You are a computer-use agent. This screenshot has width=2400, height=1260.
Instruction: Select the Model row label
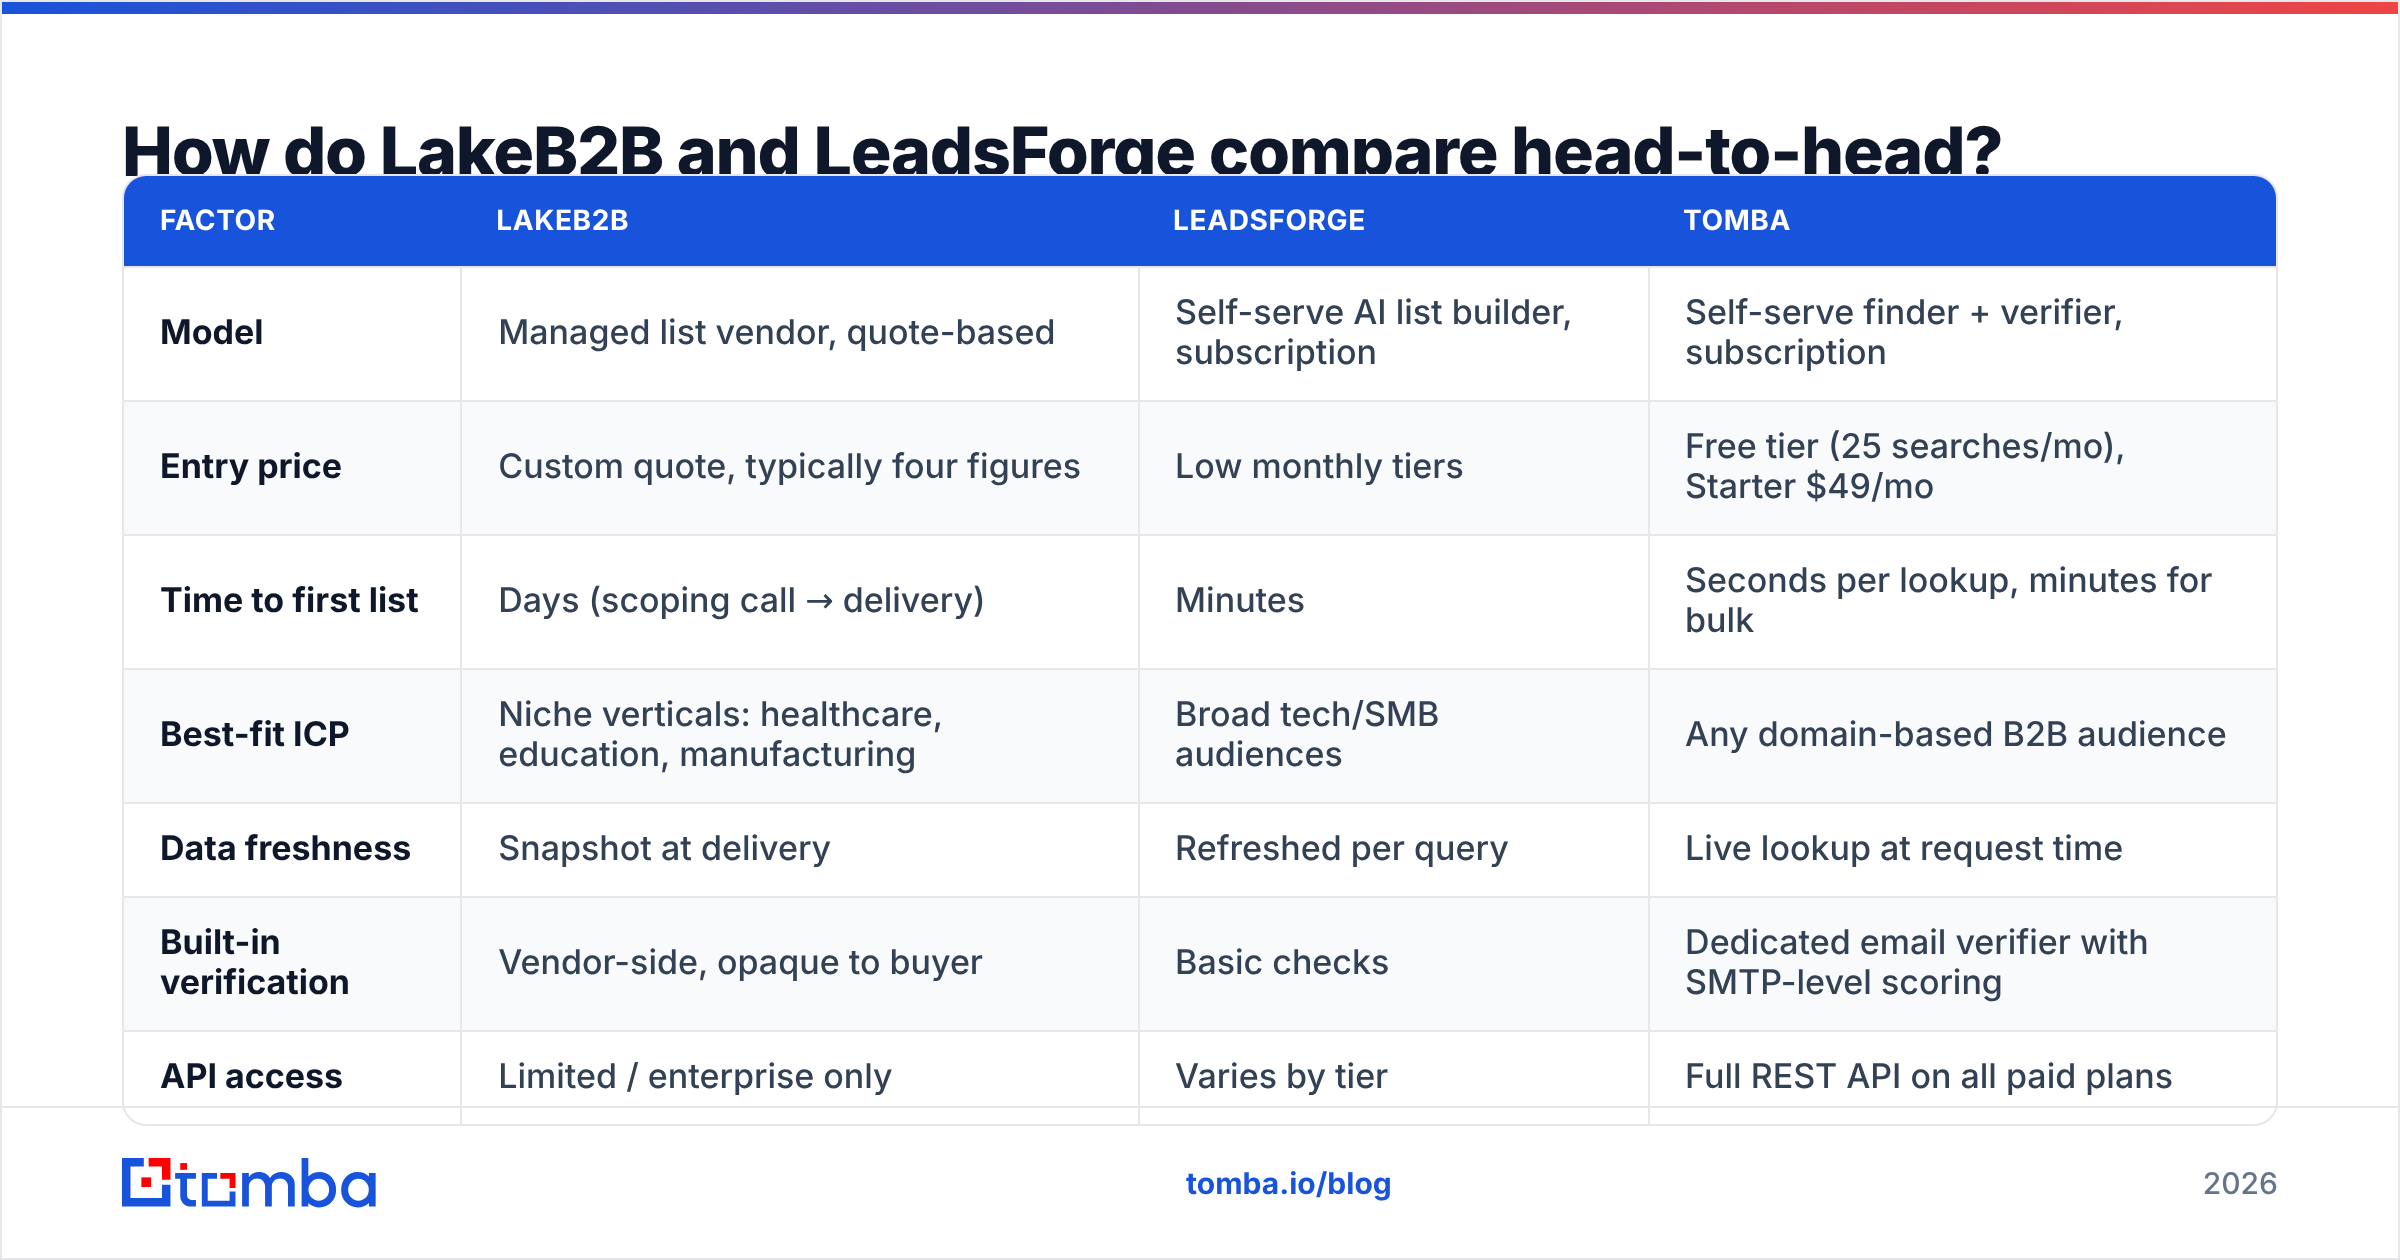[212, 333]
